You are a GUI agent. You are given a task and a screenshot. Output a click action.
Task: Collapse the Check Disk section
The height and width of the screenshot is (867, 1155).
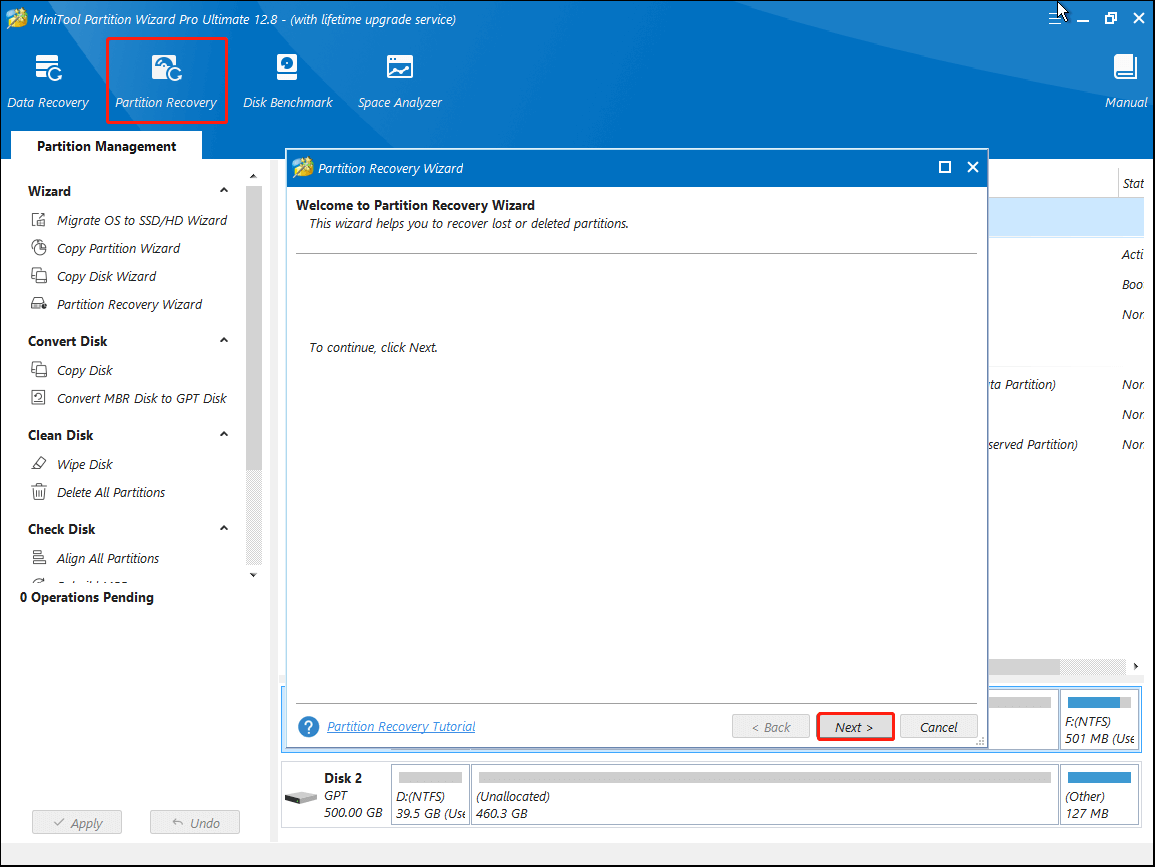[x=224, y=528]
